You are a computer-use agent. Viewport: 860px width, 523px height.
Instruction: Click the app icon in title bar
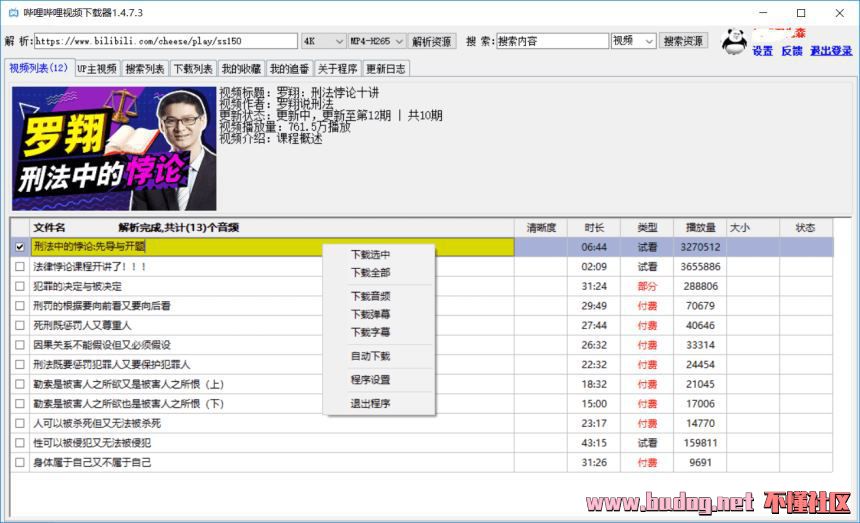click(11, 13)
